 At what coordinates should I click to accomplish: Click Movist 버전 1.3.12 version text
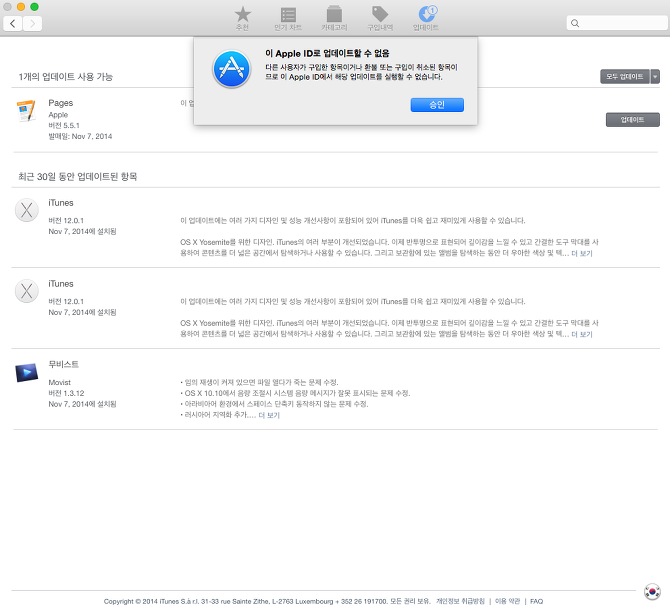click(66, 393)
